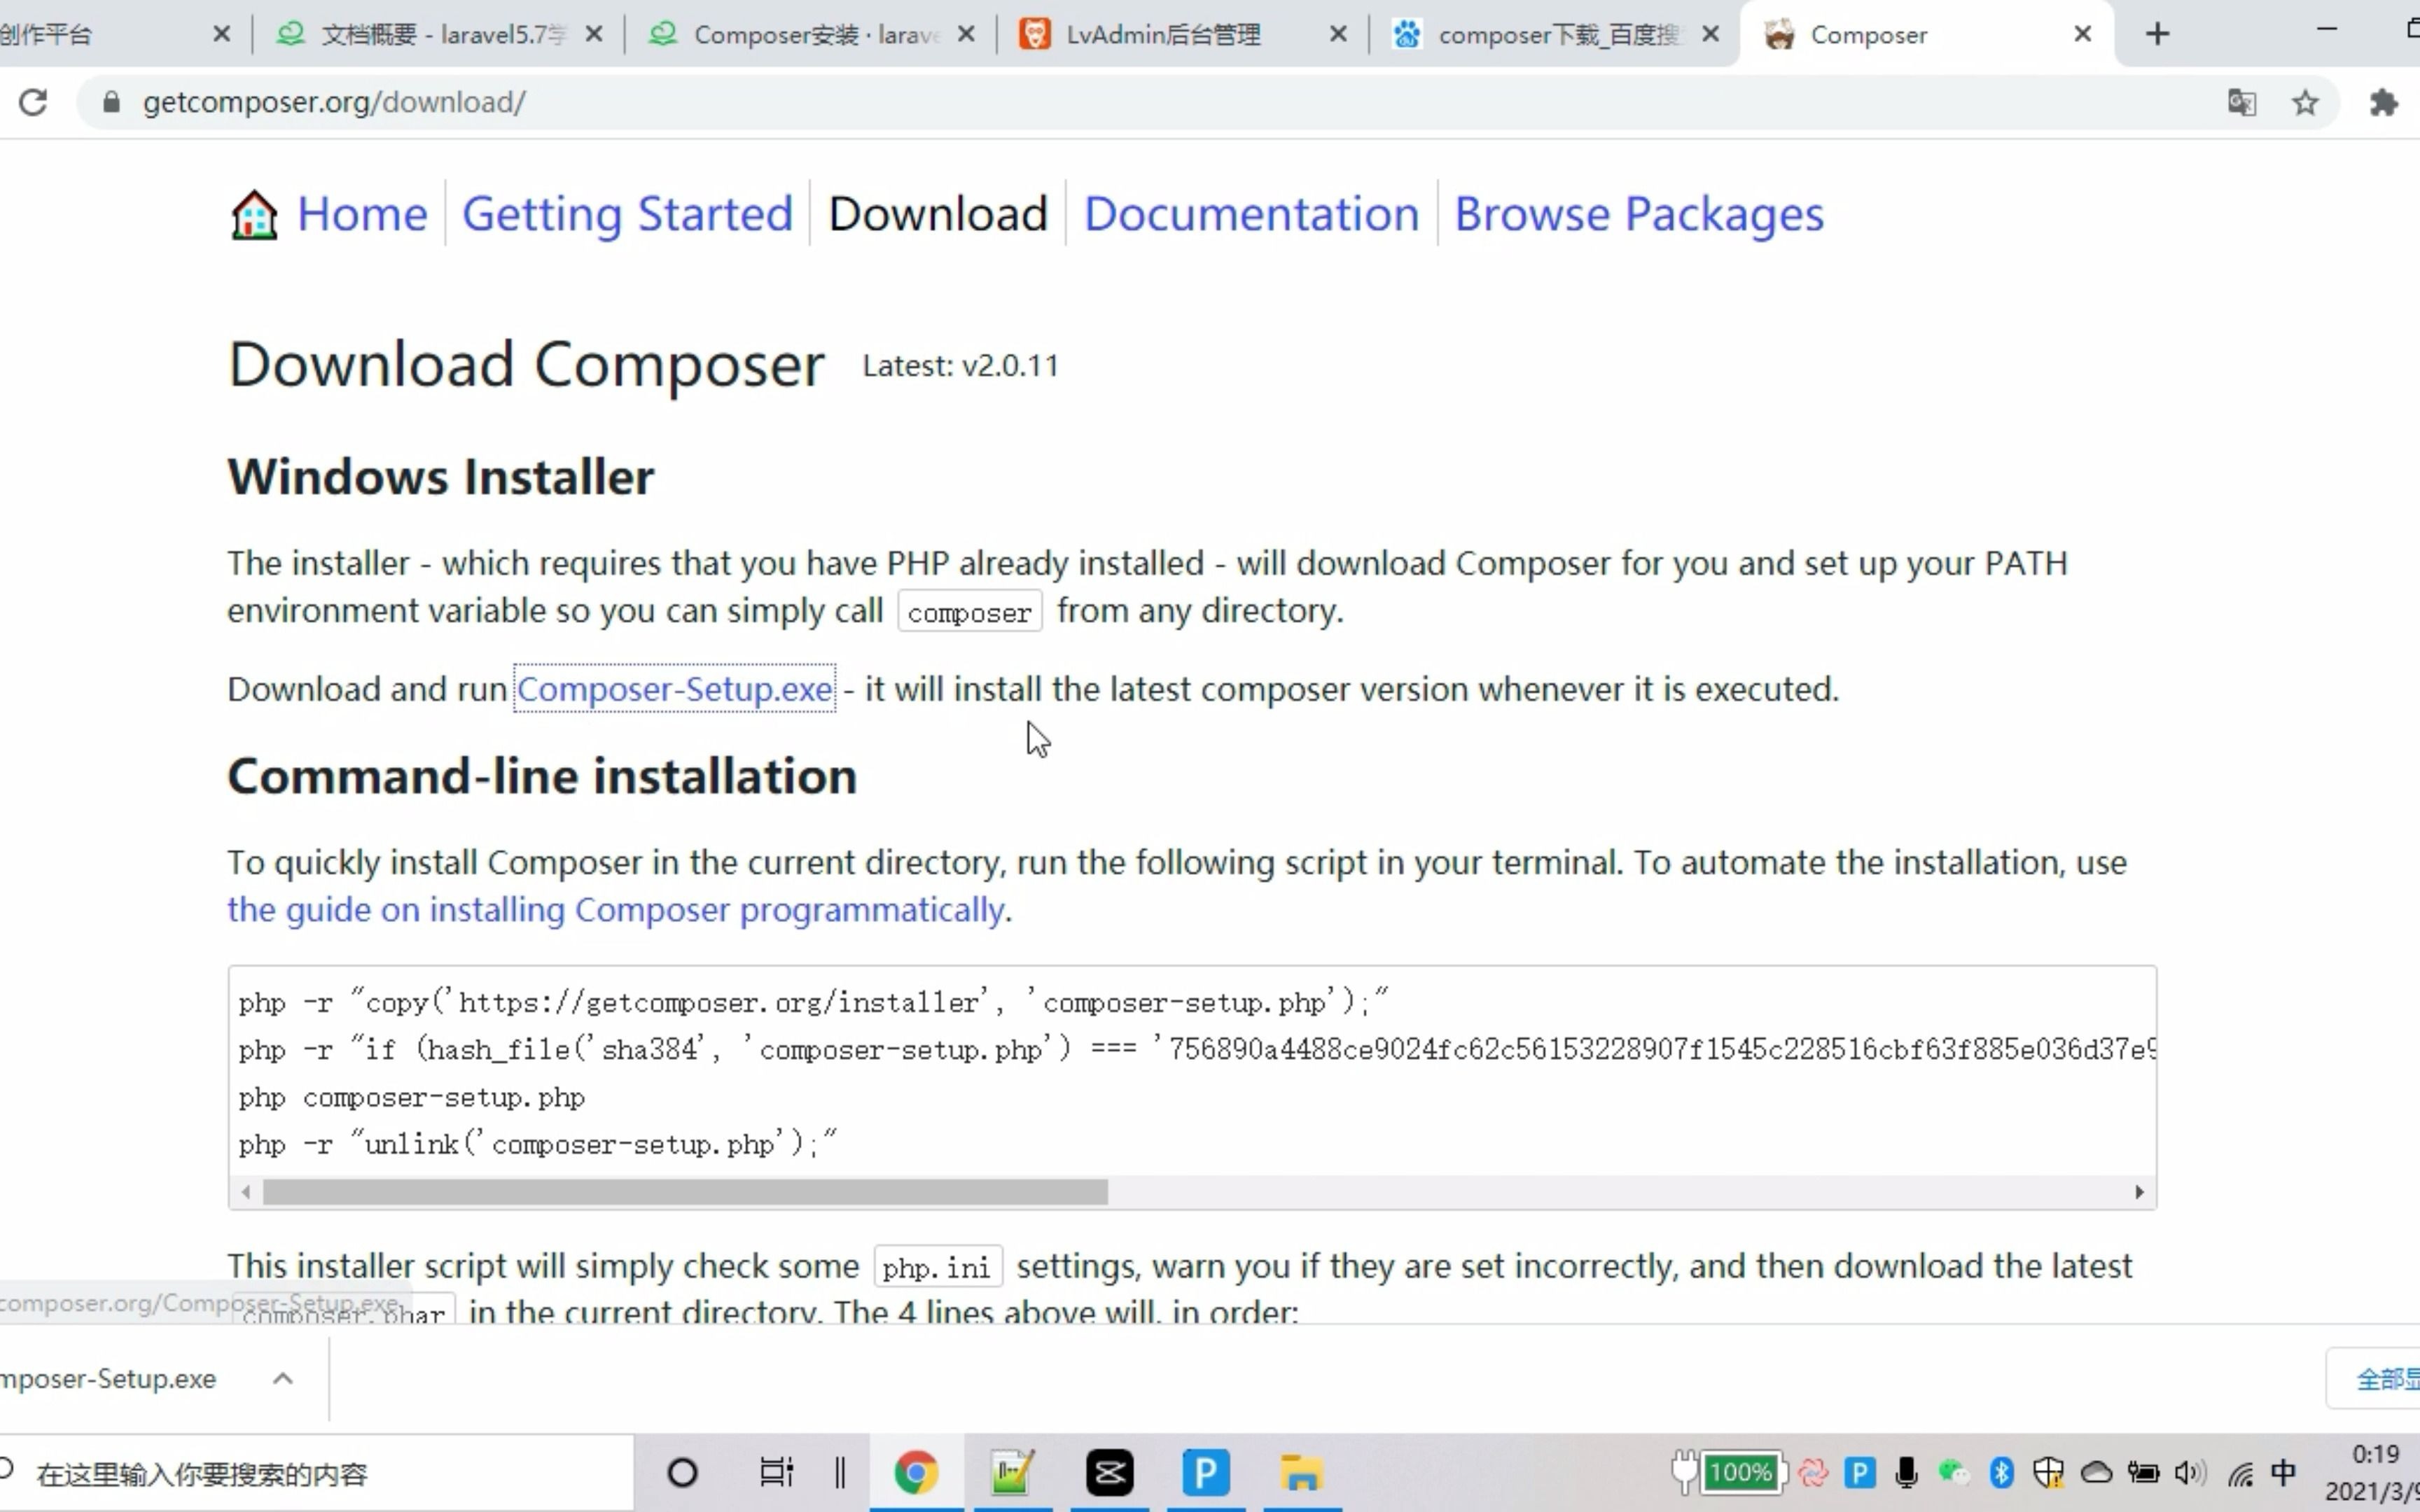Switch to Chrome on the taskbar
The width and height of the screenshot is (2420, 1512).
click(x=916, y=1473)
